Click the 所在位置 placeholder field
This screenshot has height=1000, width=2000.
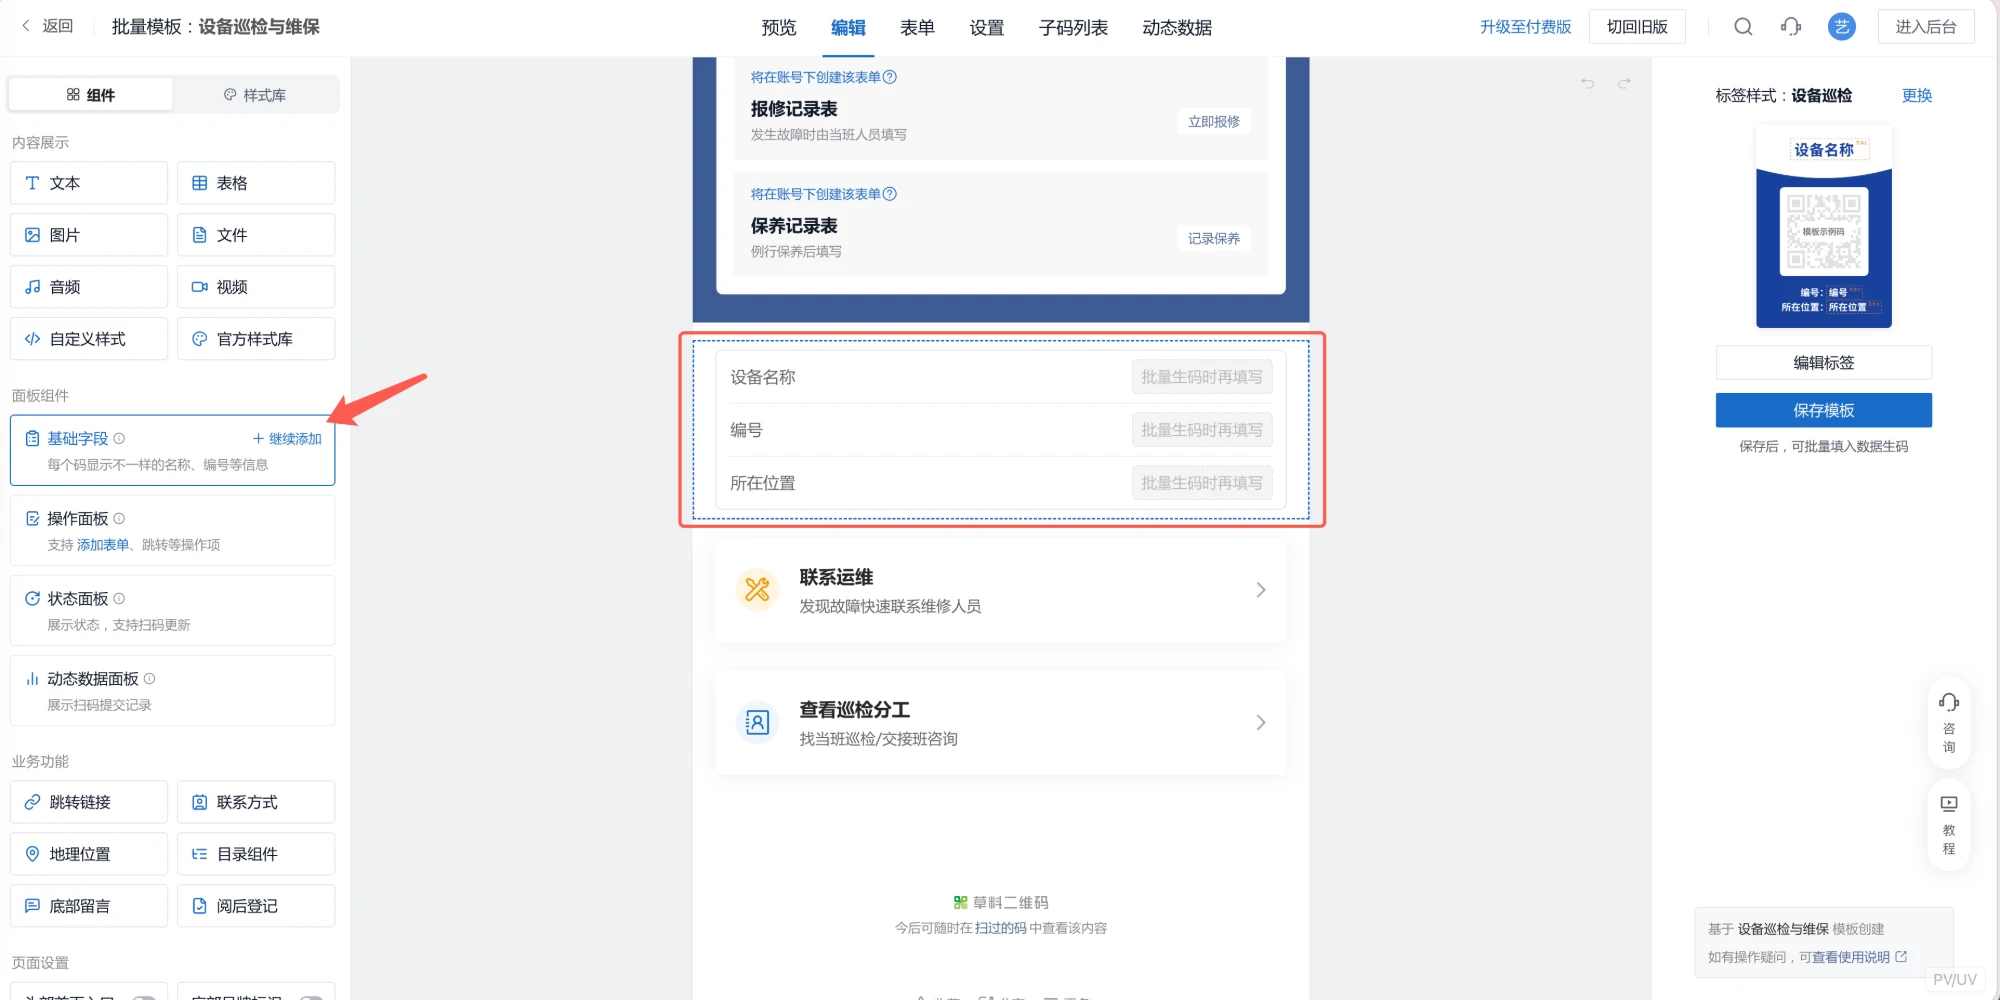(x=1202, y=483)
